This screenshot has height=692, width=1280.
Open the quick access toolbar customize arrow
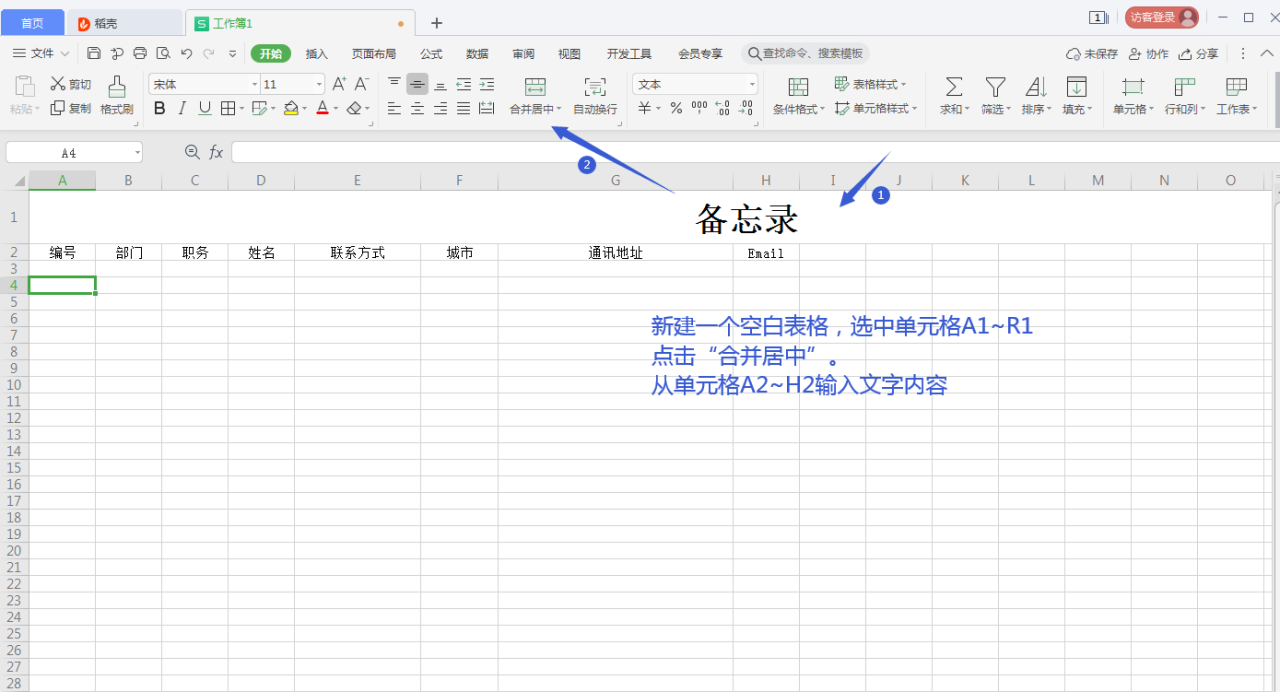(233, 54)
